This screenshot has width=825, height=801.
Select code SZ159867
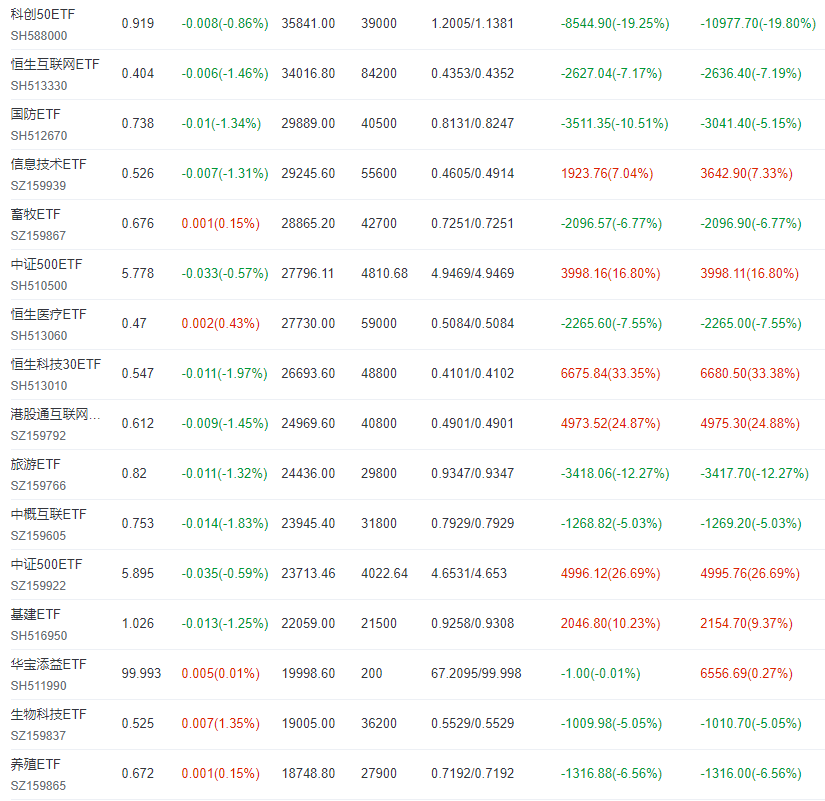click(38, 236)
